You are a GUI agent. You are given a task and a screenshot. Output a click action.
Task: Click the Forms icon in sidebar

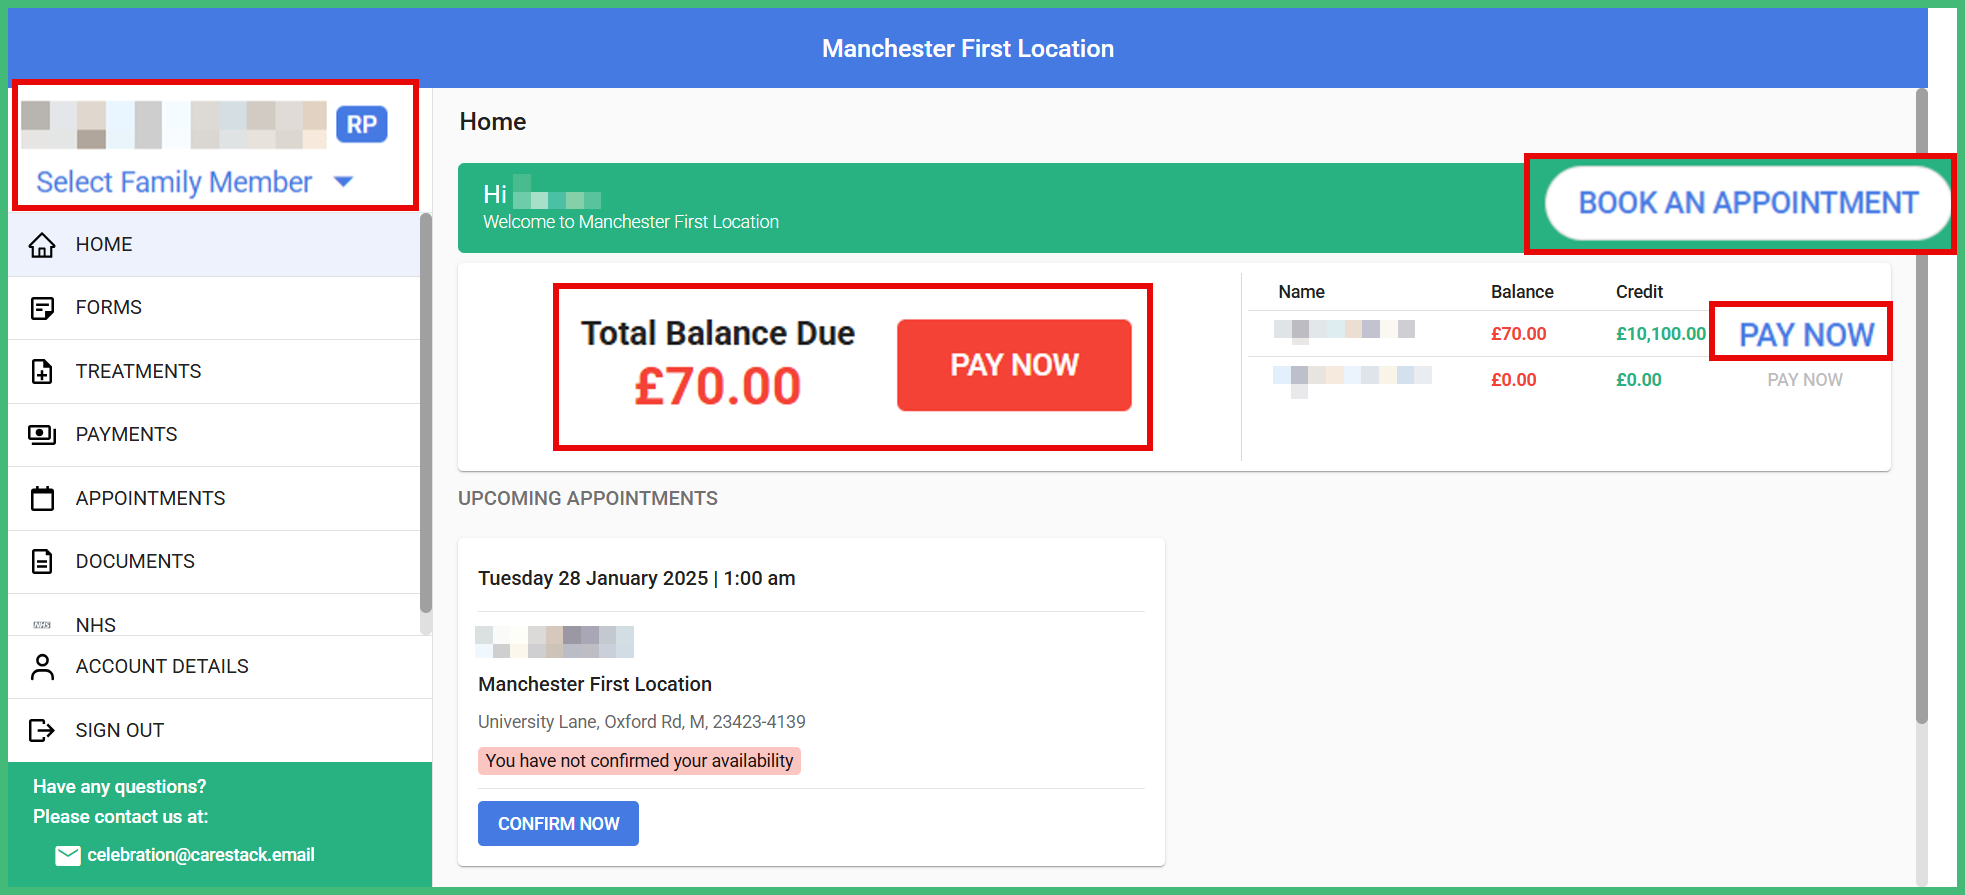click(x=42, y=308)
